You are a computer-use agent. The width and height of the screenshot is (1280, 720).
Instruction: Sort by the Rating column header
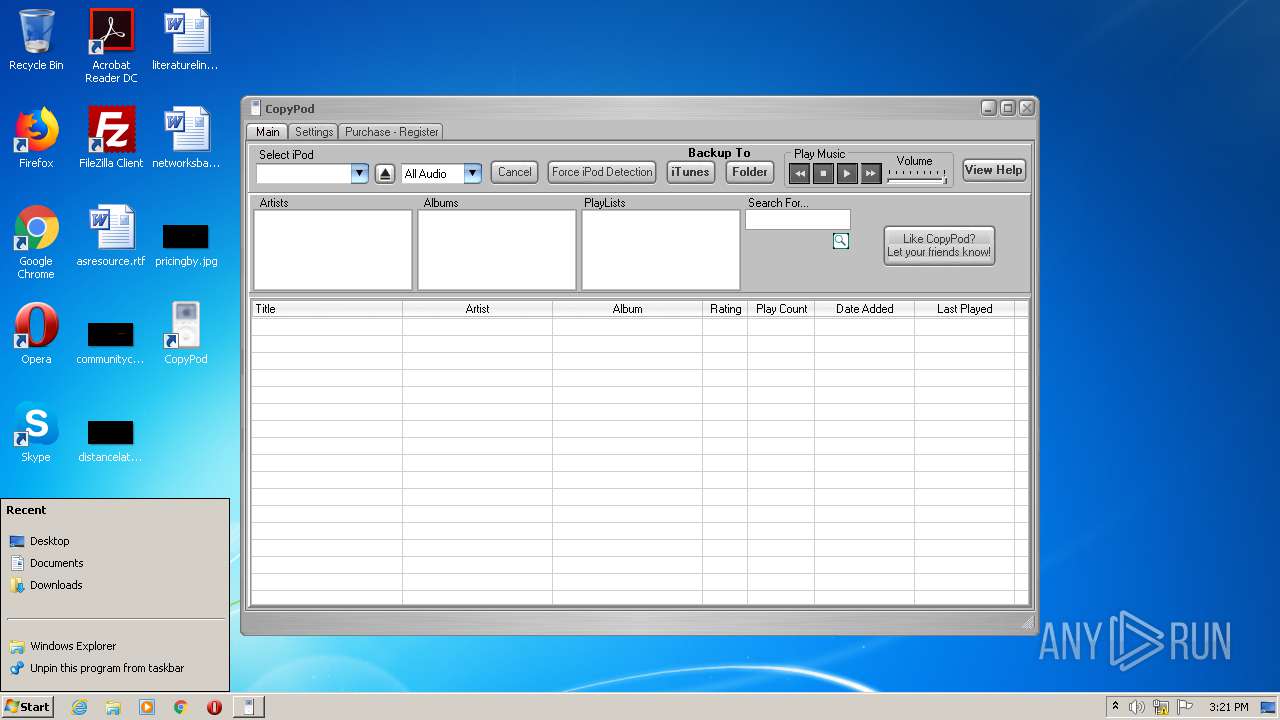click(725, 309)
